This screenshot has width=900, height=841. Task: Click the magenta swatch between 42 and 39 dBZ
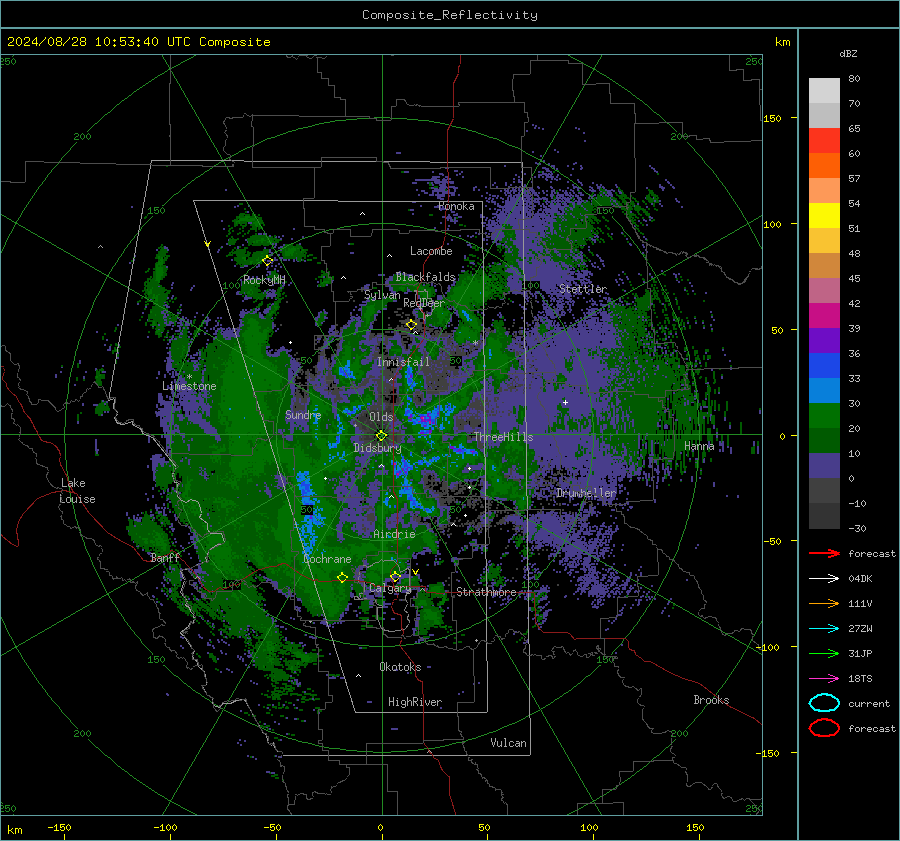point(824,316)
